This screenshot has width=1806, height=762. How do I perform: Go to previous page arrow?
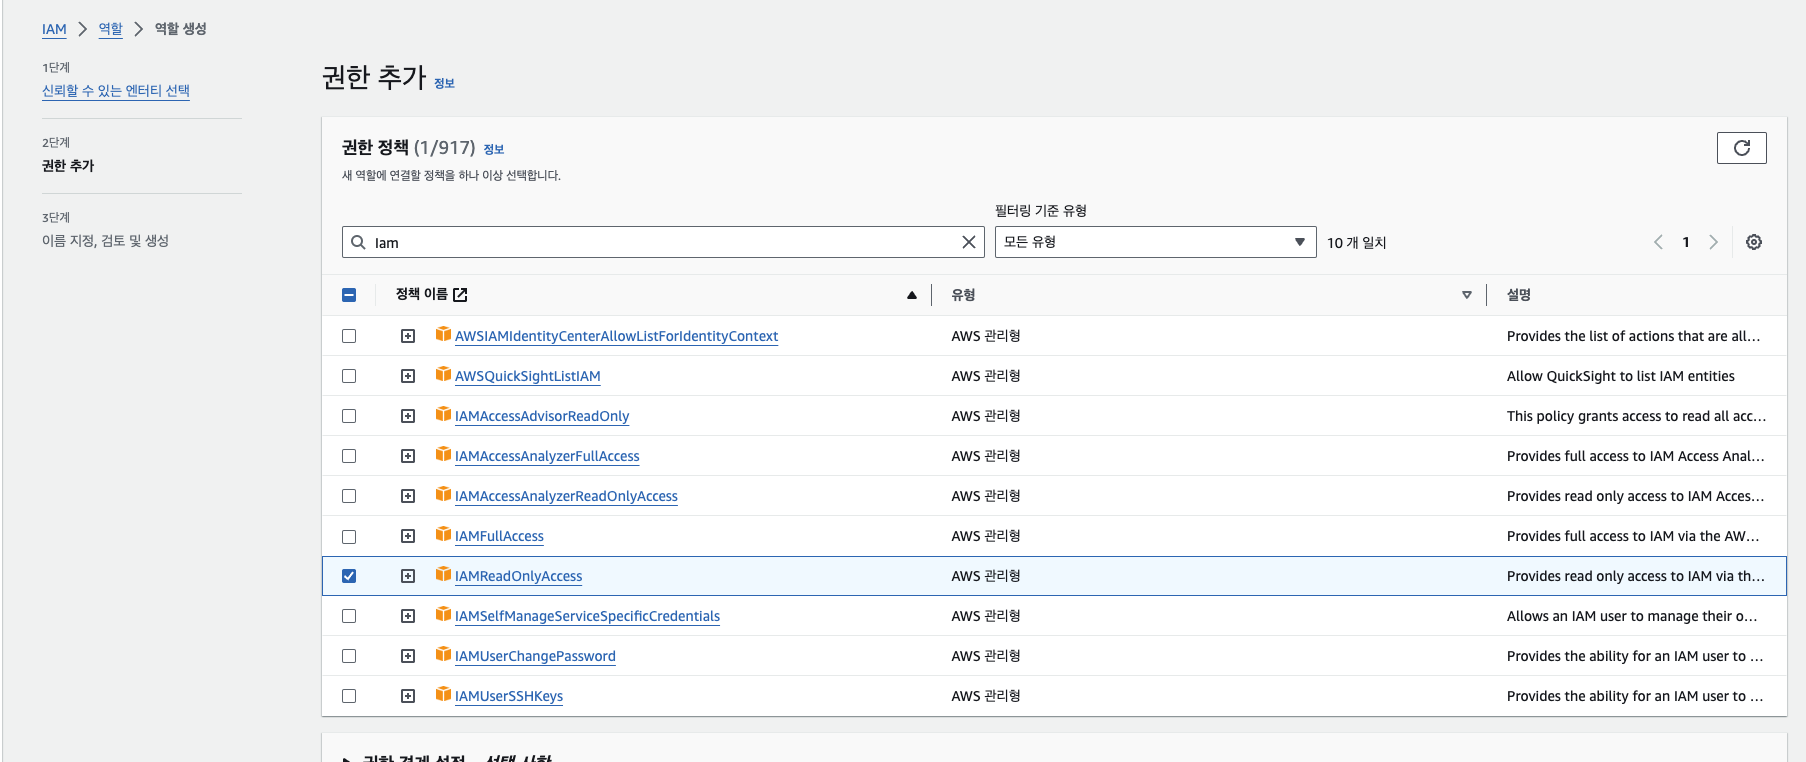(x=1658, y=242)
